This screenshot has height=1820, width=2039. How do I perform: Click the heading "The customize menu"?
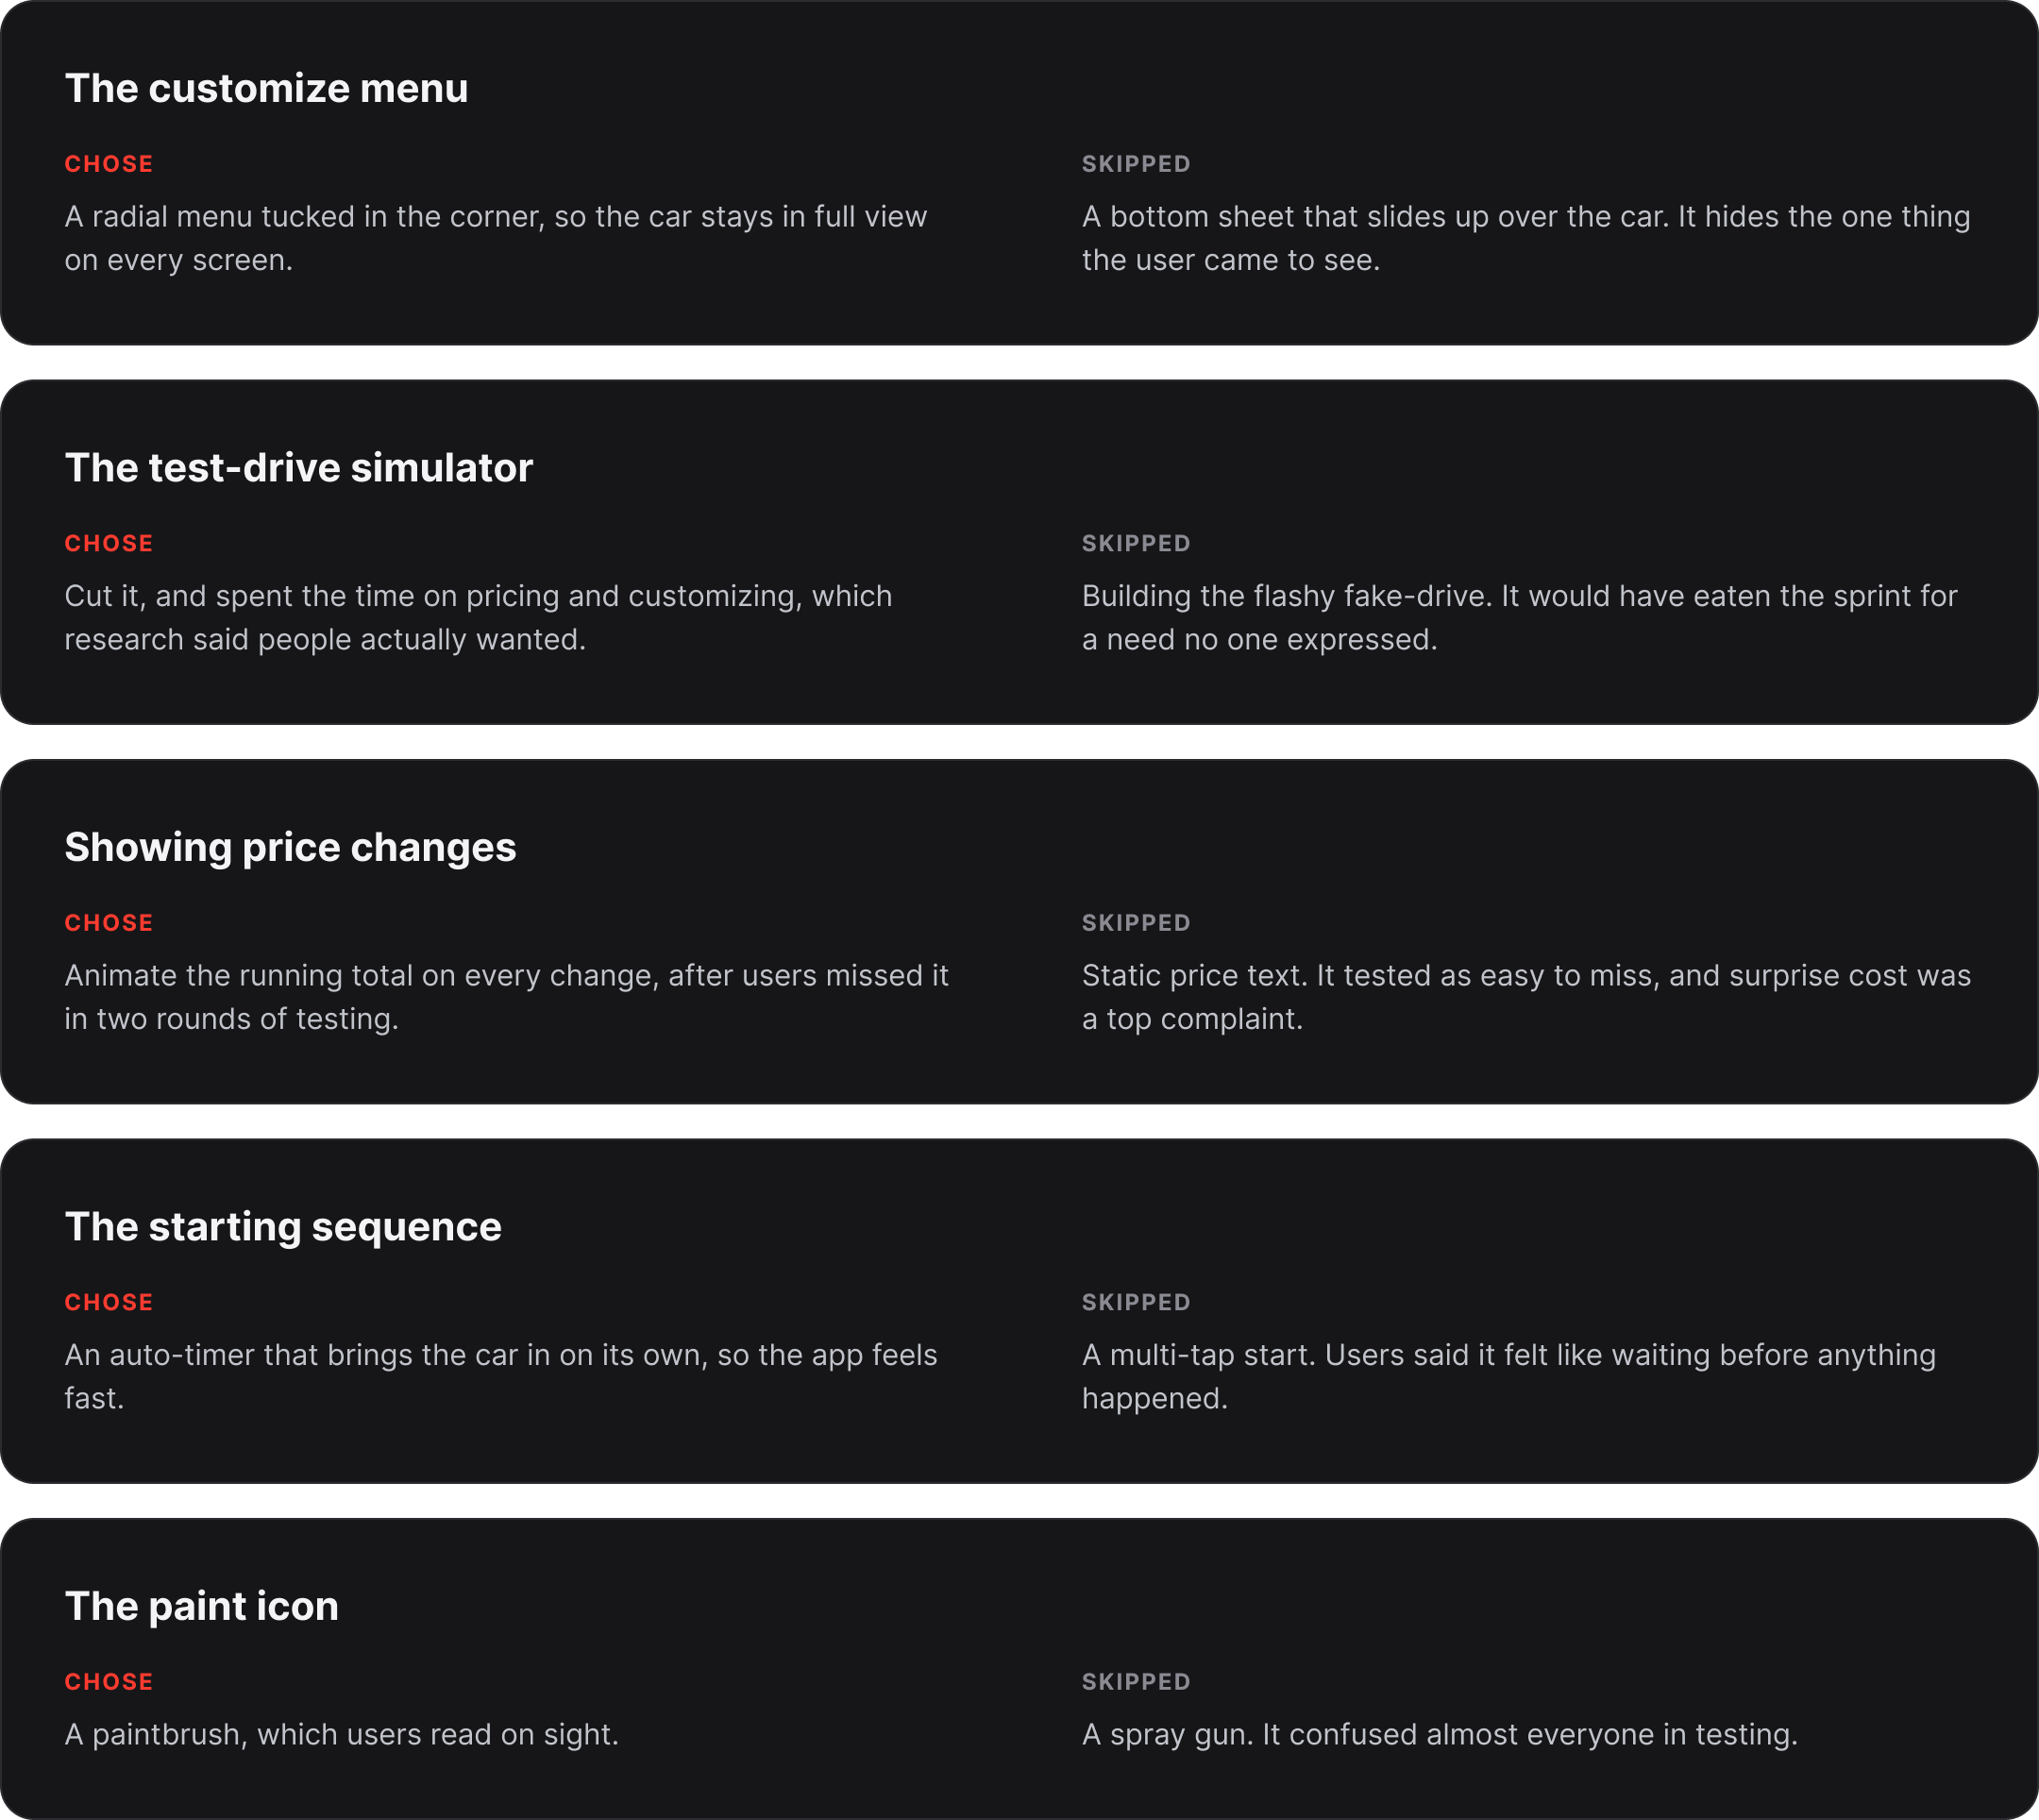tap(266, 88)
